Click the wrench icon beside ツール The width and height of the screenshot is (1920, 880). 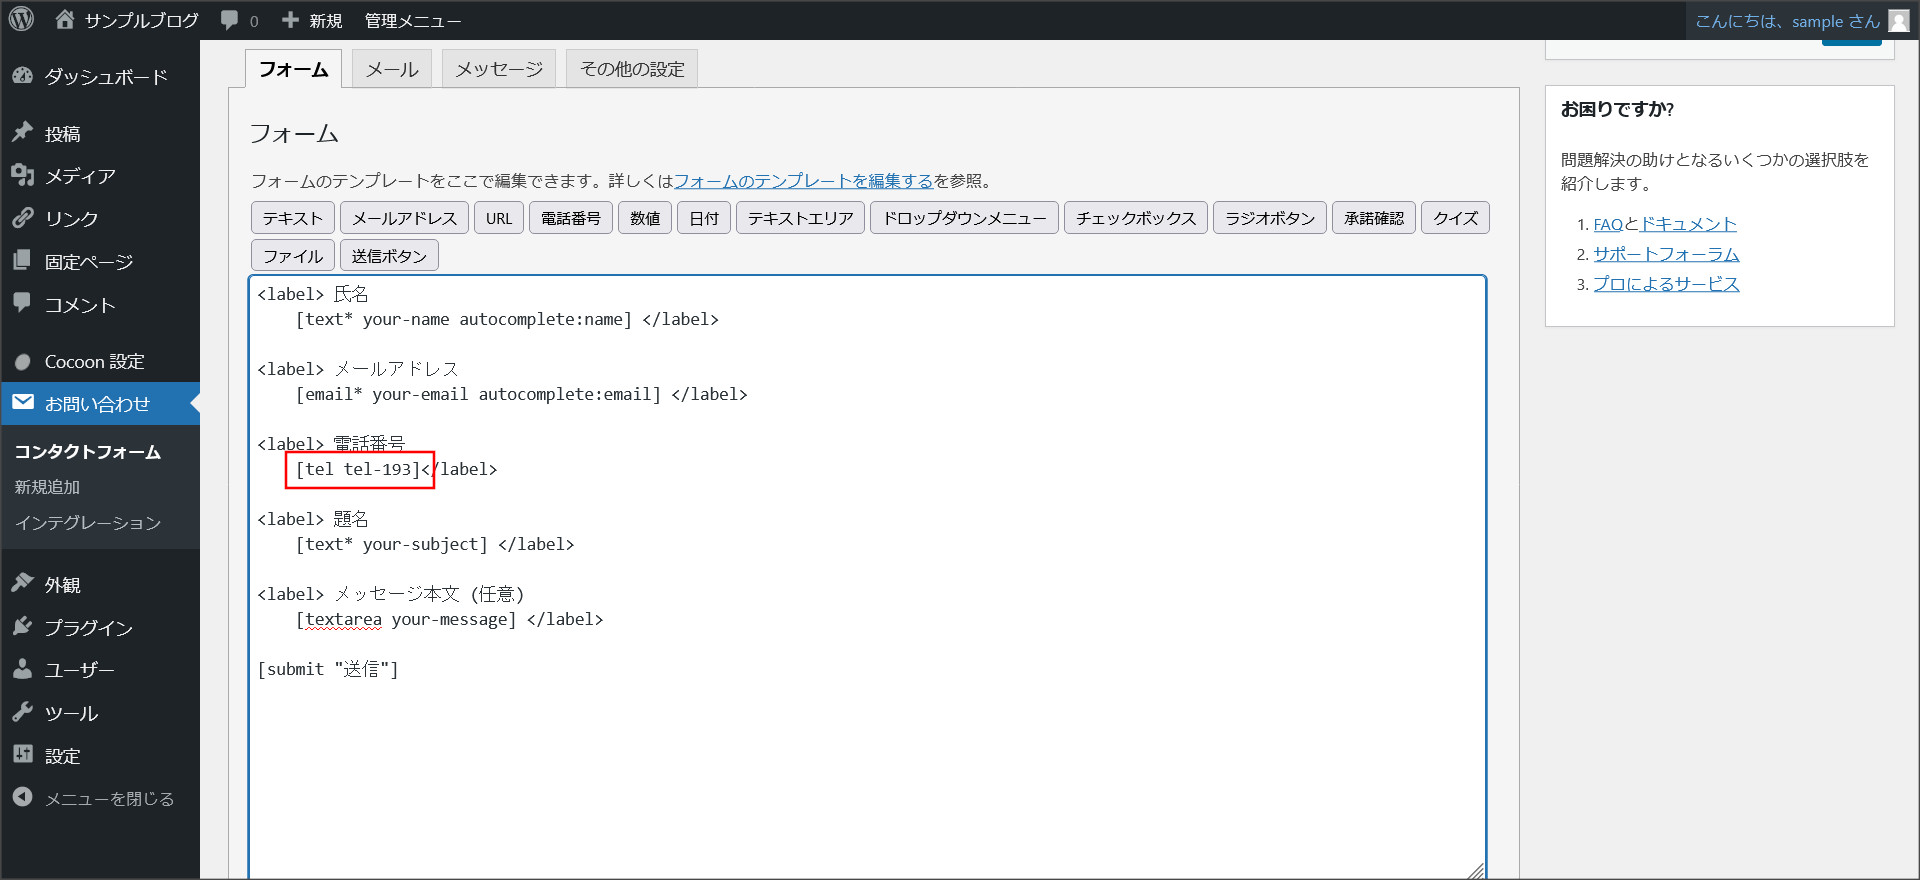tap(23, 712)
